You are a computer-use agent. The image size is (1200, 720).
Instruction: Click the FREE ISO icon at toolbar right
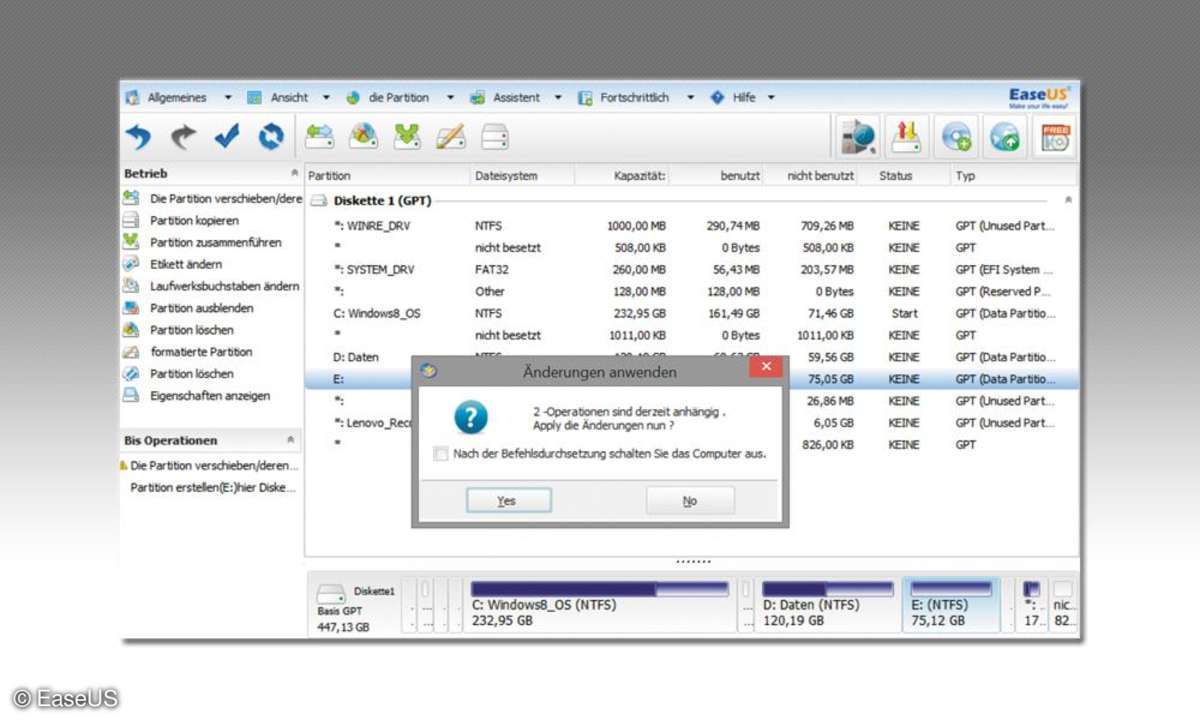click(1054, 137)
